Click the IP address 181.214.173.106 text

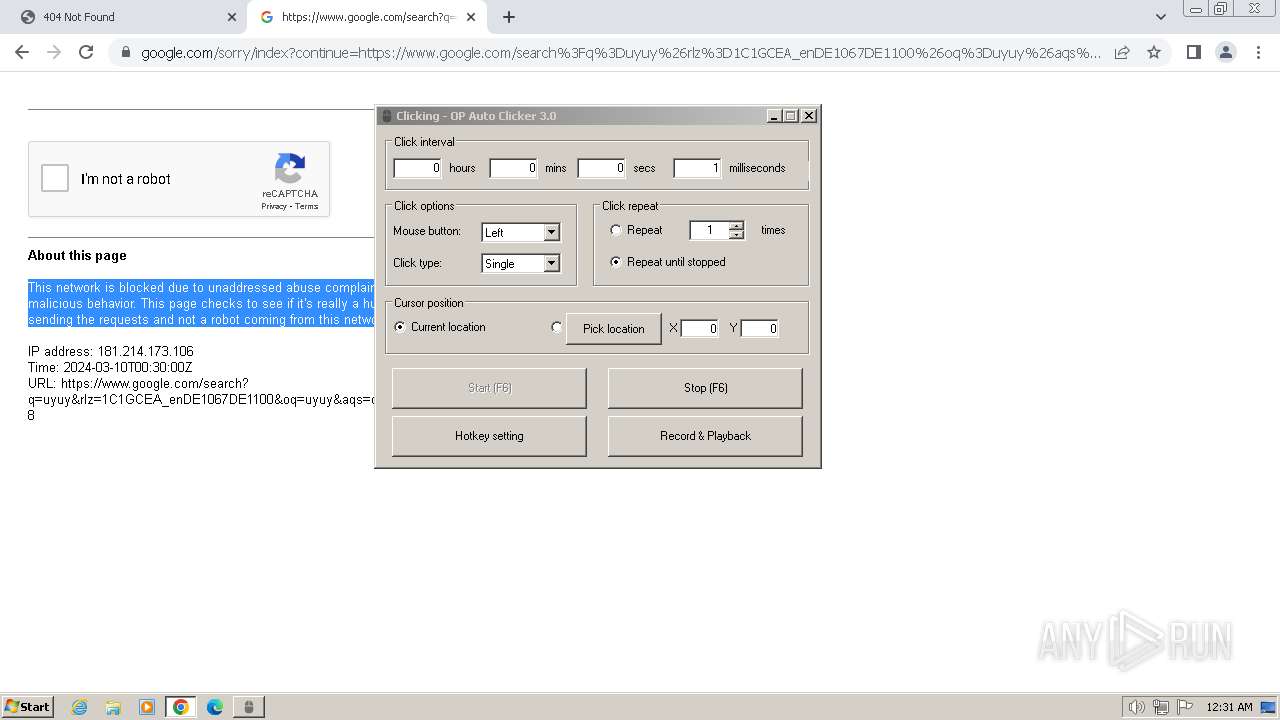111,351
